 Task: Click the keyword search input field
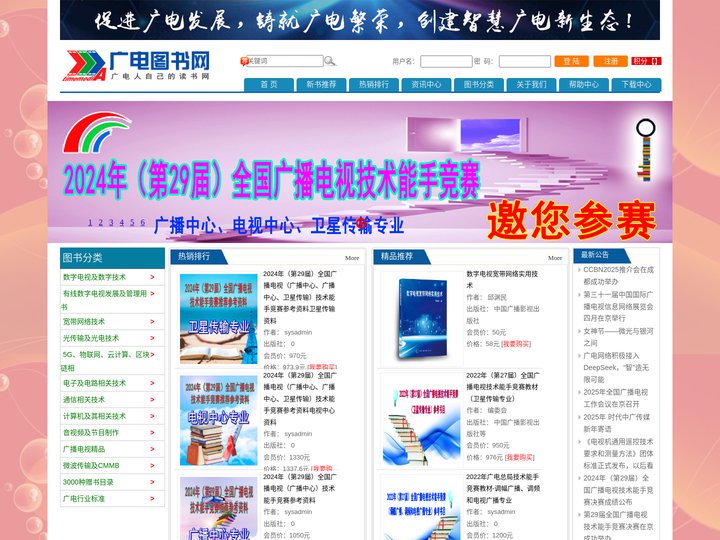pyautogui.click(x=285, y=61)
